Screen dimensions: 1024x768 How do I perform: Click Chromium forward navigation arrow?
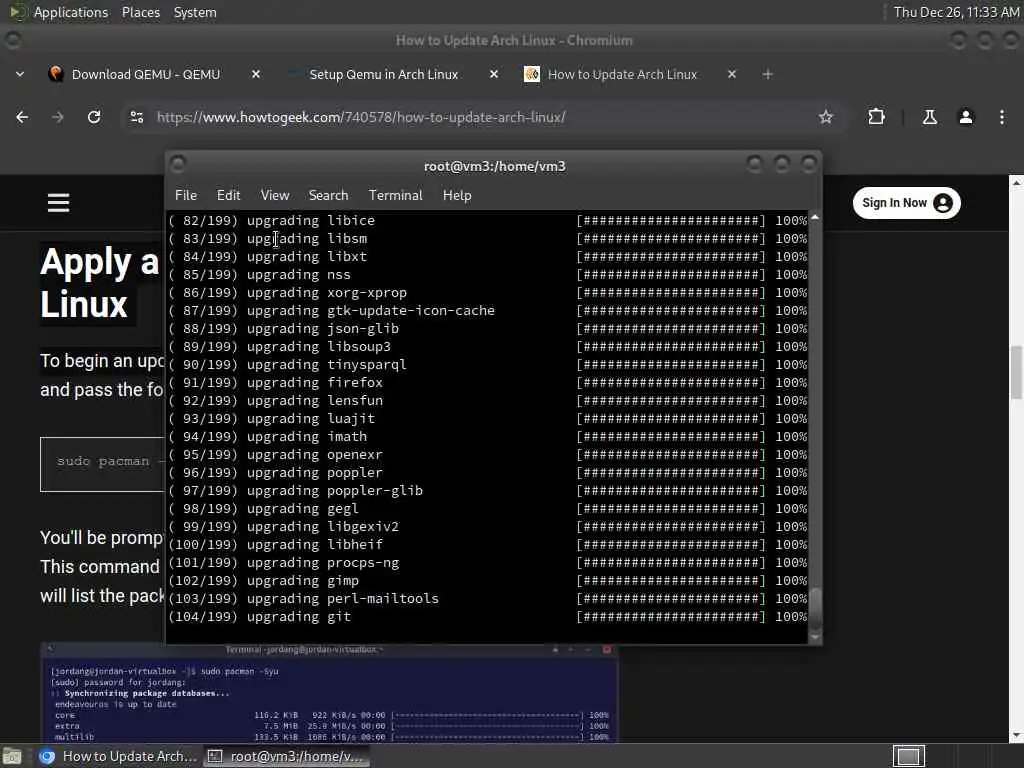[58, 117]
